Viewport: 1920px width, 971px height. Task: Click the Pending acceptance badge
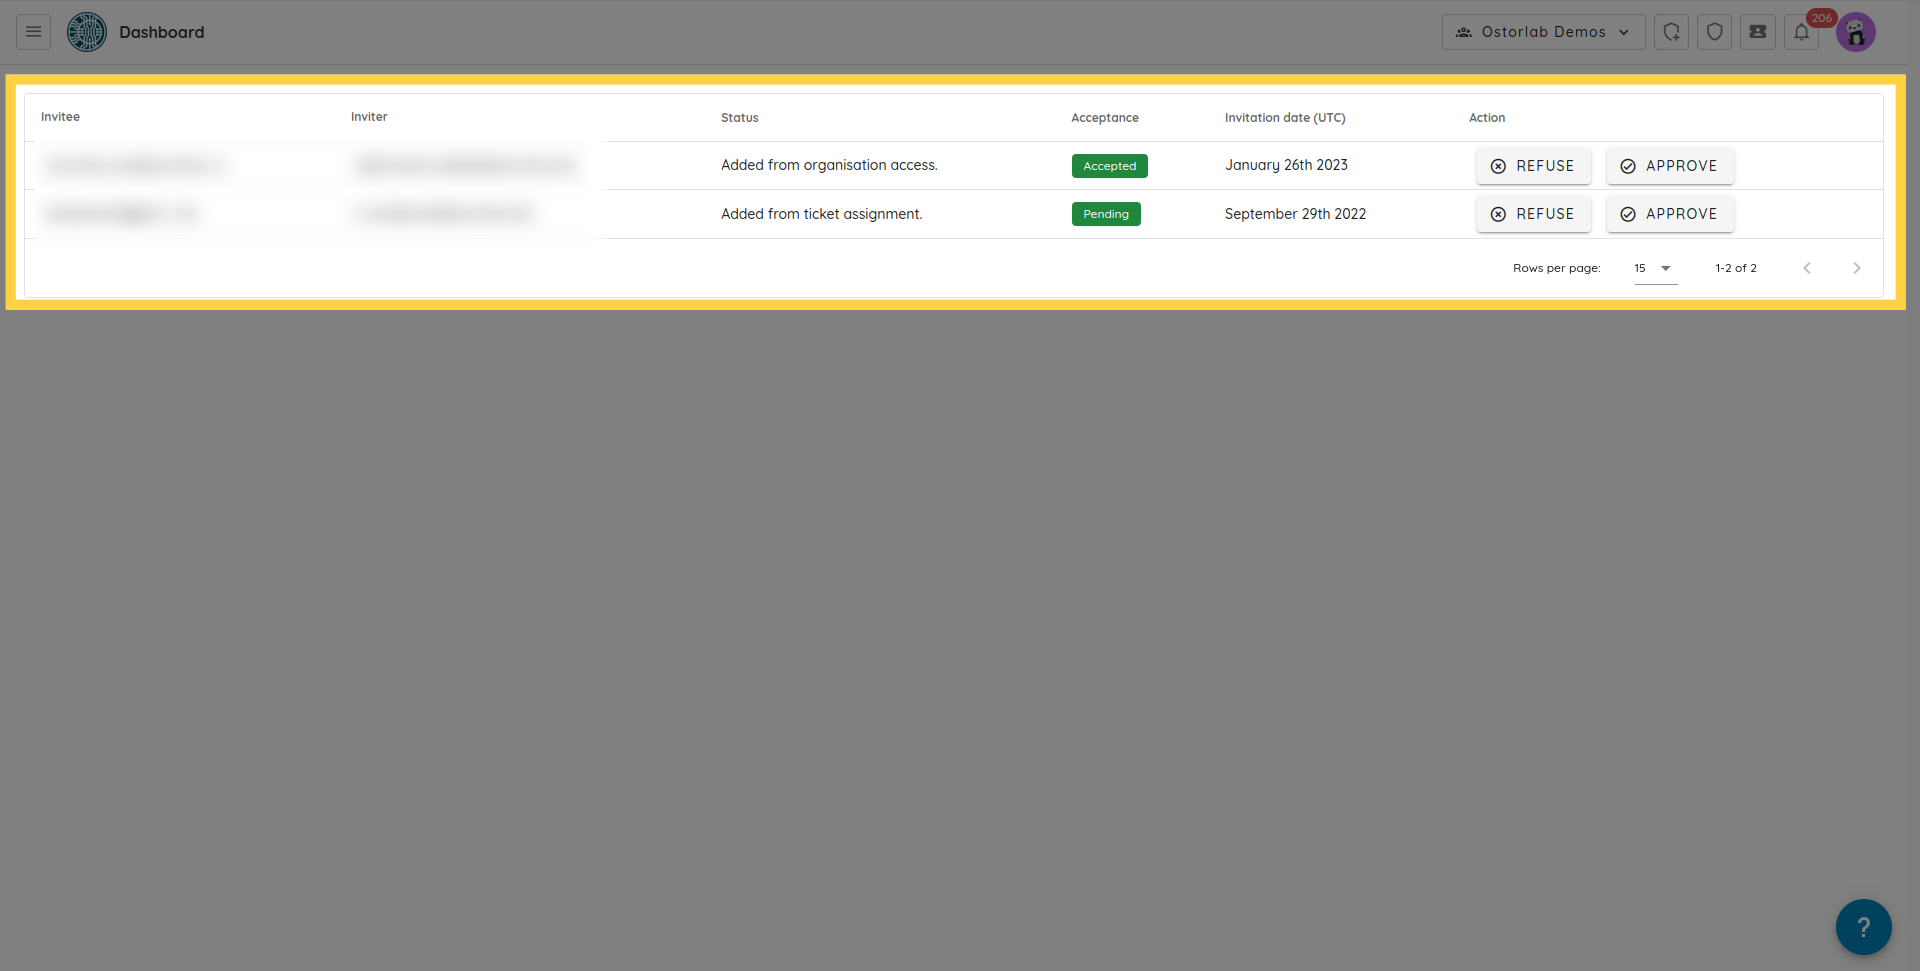tap(1106, 214)
